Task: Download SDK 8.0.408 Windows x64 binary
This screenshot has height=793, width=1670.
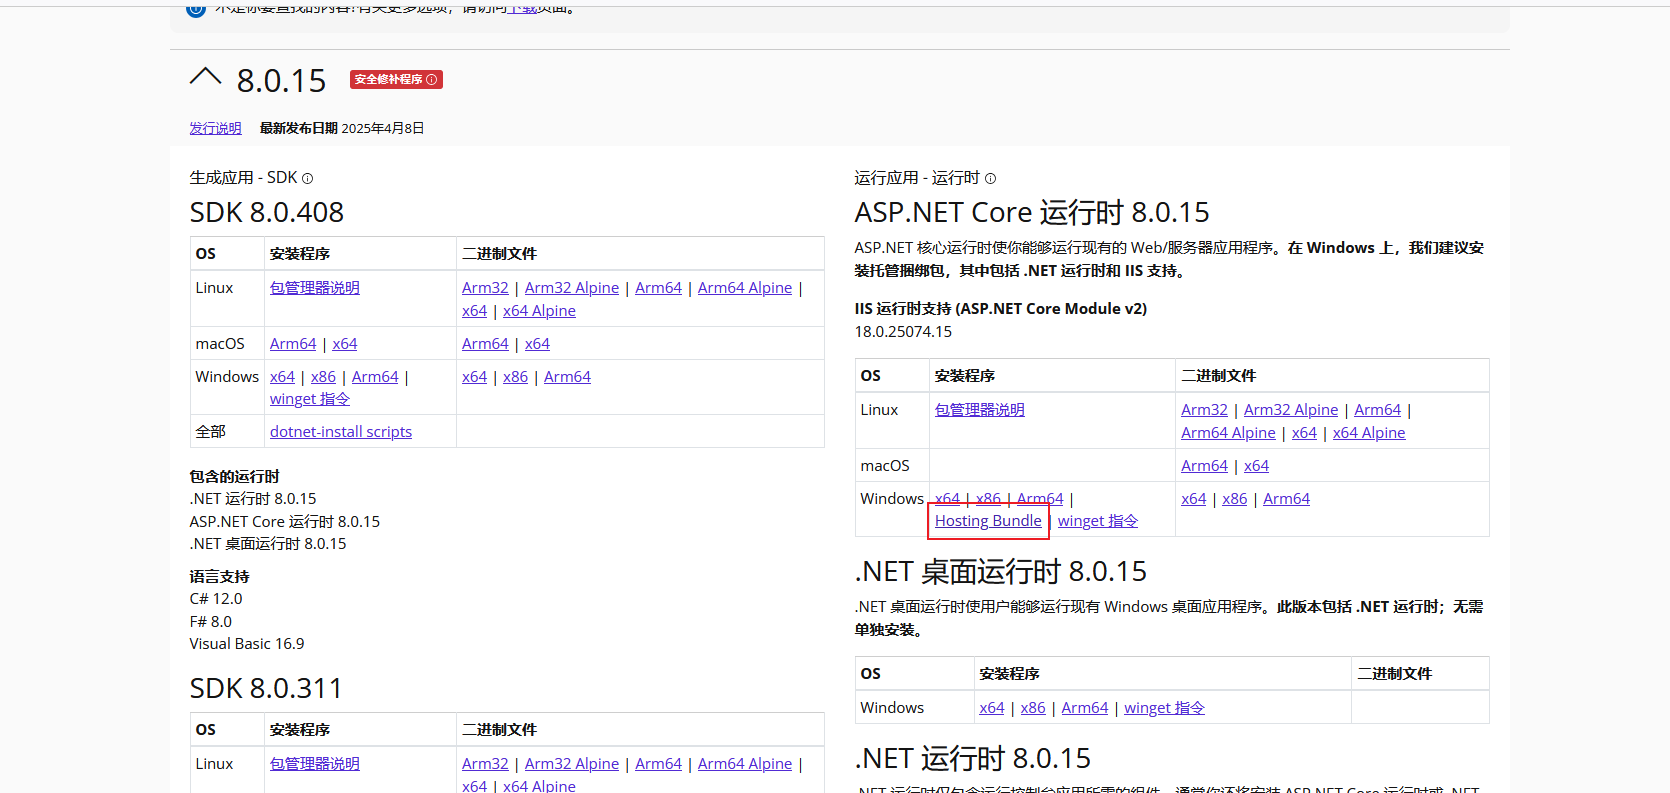Action: 474,377
